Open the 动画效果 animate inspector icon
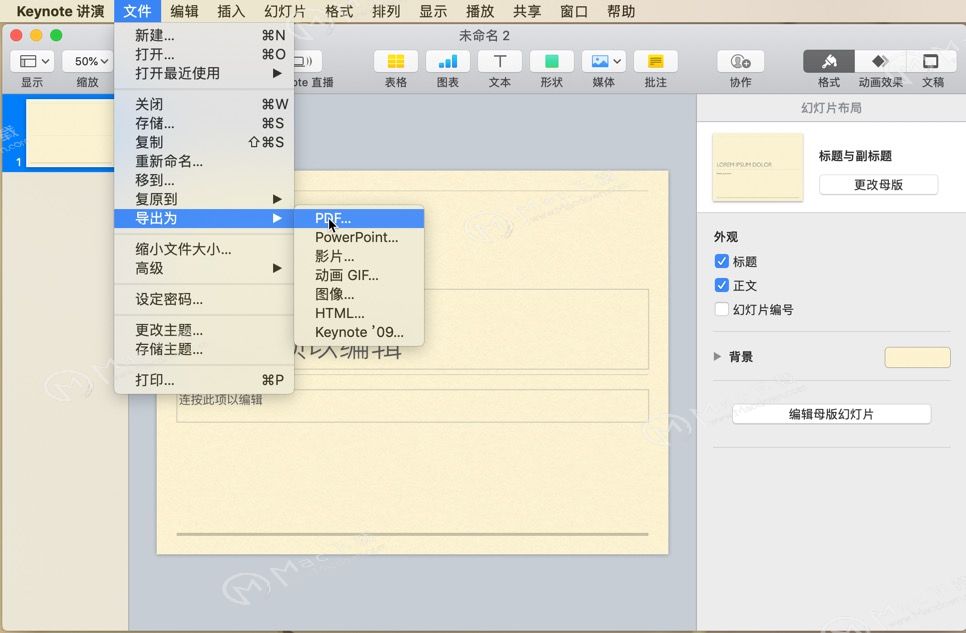 pyautogui.click(x=880, y=61)
